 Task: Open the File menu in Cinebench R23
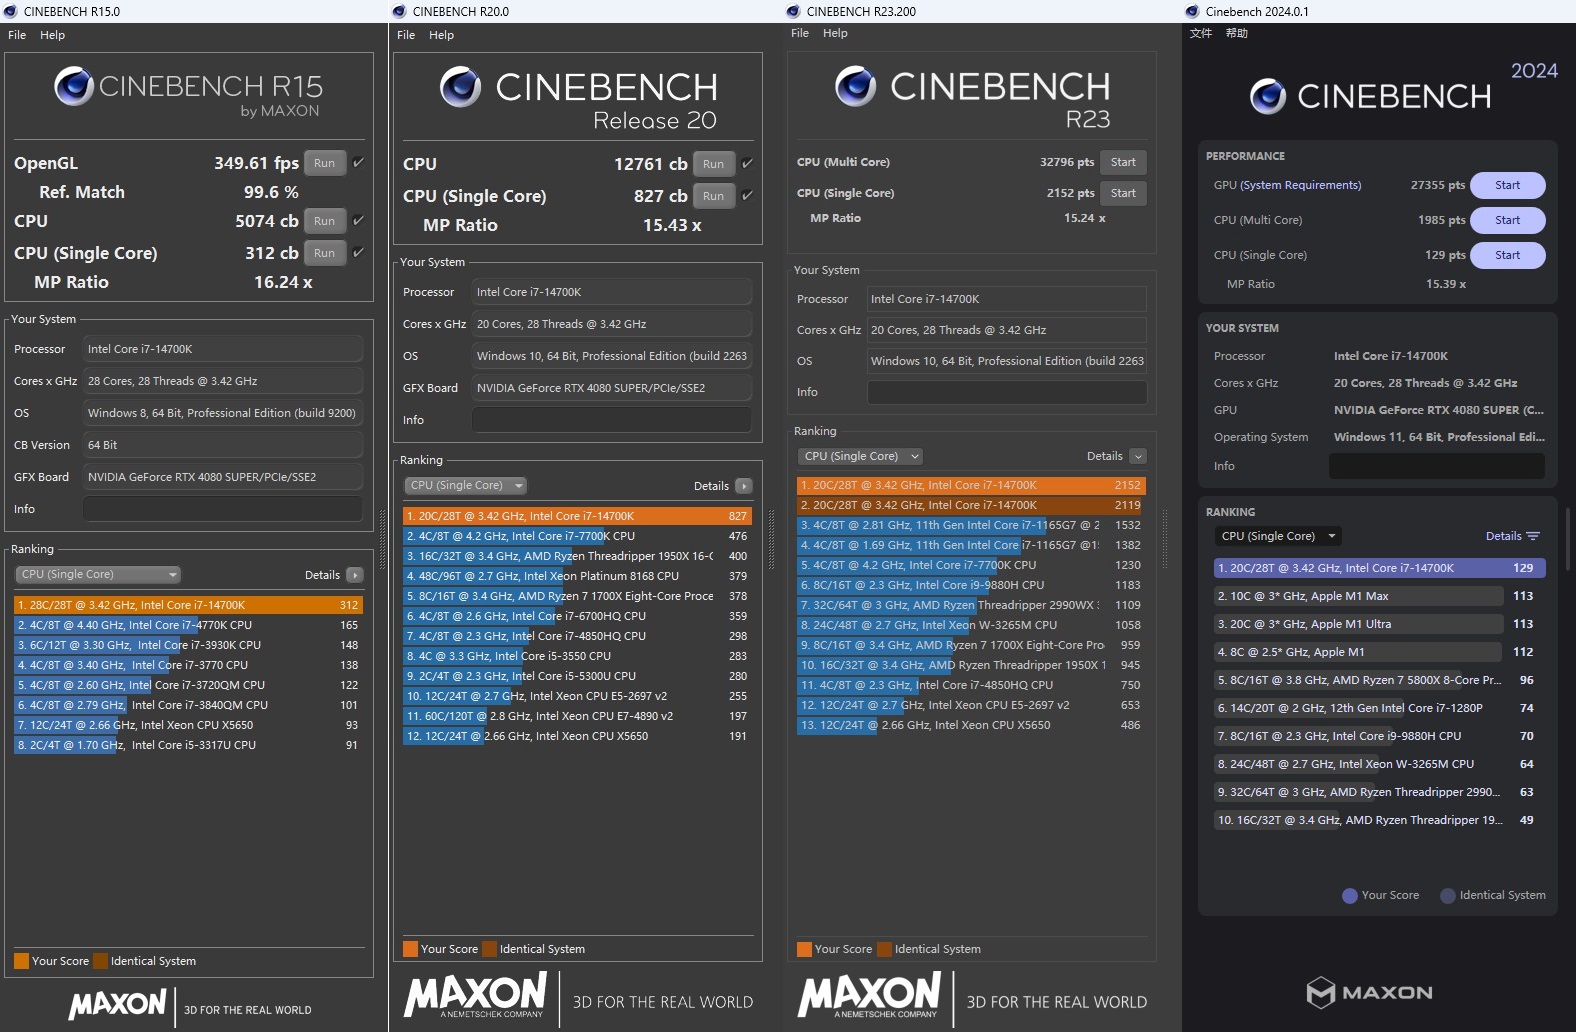click(x=800, y=33)
